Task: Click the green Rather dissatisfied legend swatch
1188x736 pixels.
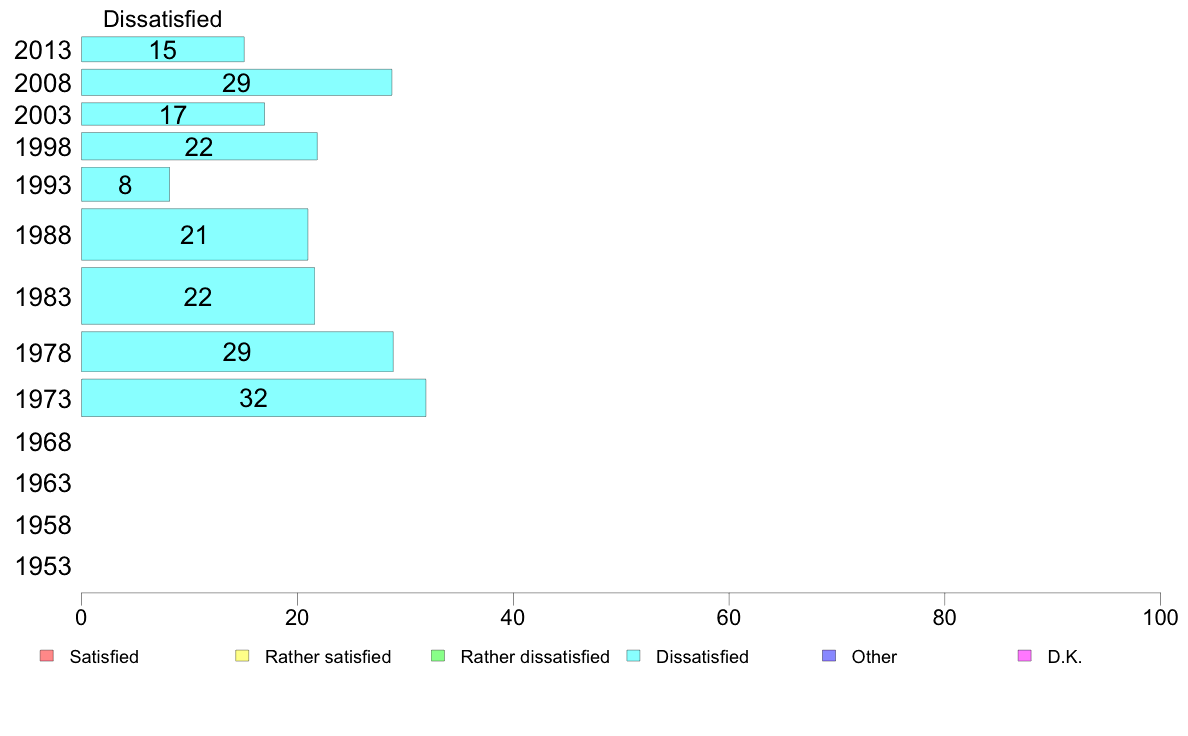Action: point(437,656)
